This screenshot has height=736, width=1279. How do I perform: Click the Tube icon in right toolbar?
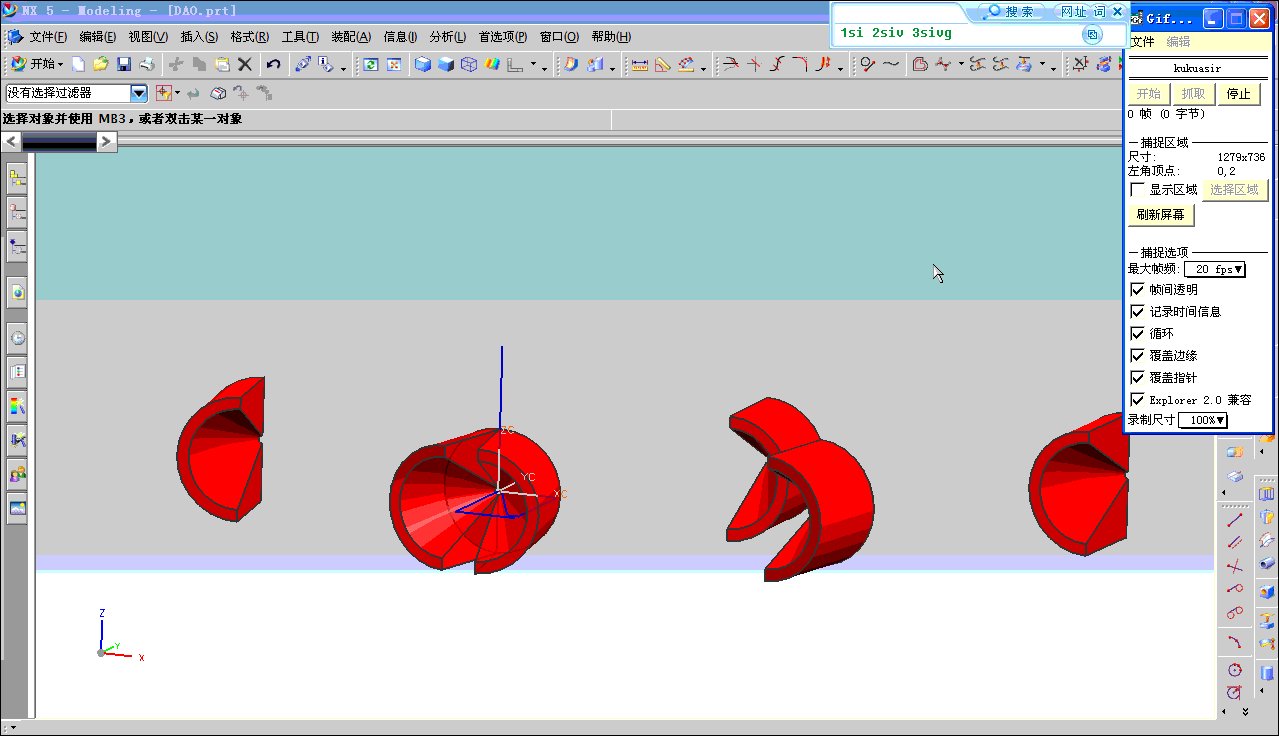(1267, 565)
